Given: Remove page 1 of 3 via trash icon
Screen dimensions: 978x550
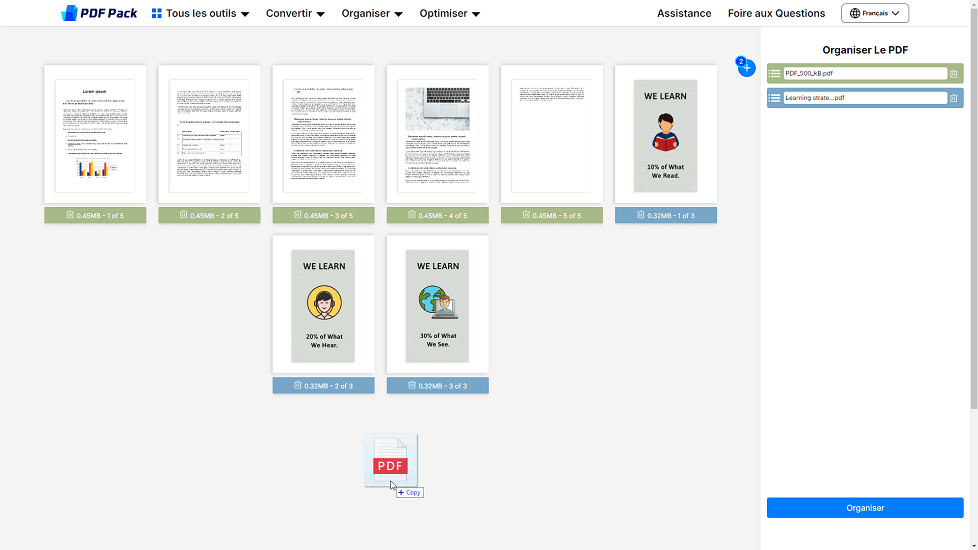Looking at the screenshot, I should (641, 215).
